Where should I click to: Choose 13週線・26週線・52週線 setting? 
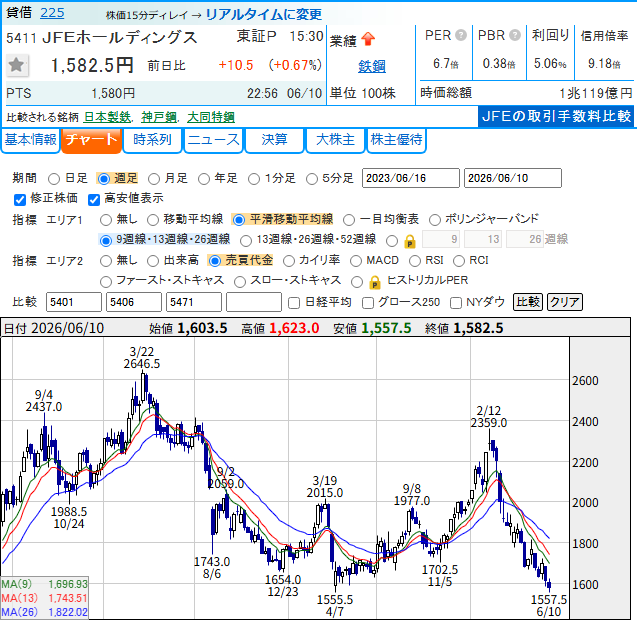coord(246,241)
